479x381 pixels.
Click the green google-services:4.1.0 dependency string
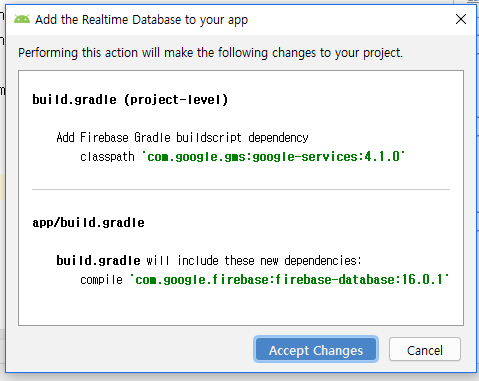point(273,156)
